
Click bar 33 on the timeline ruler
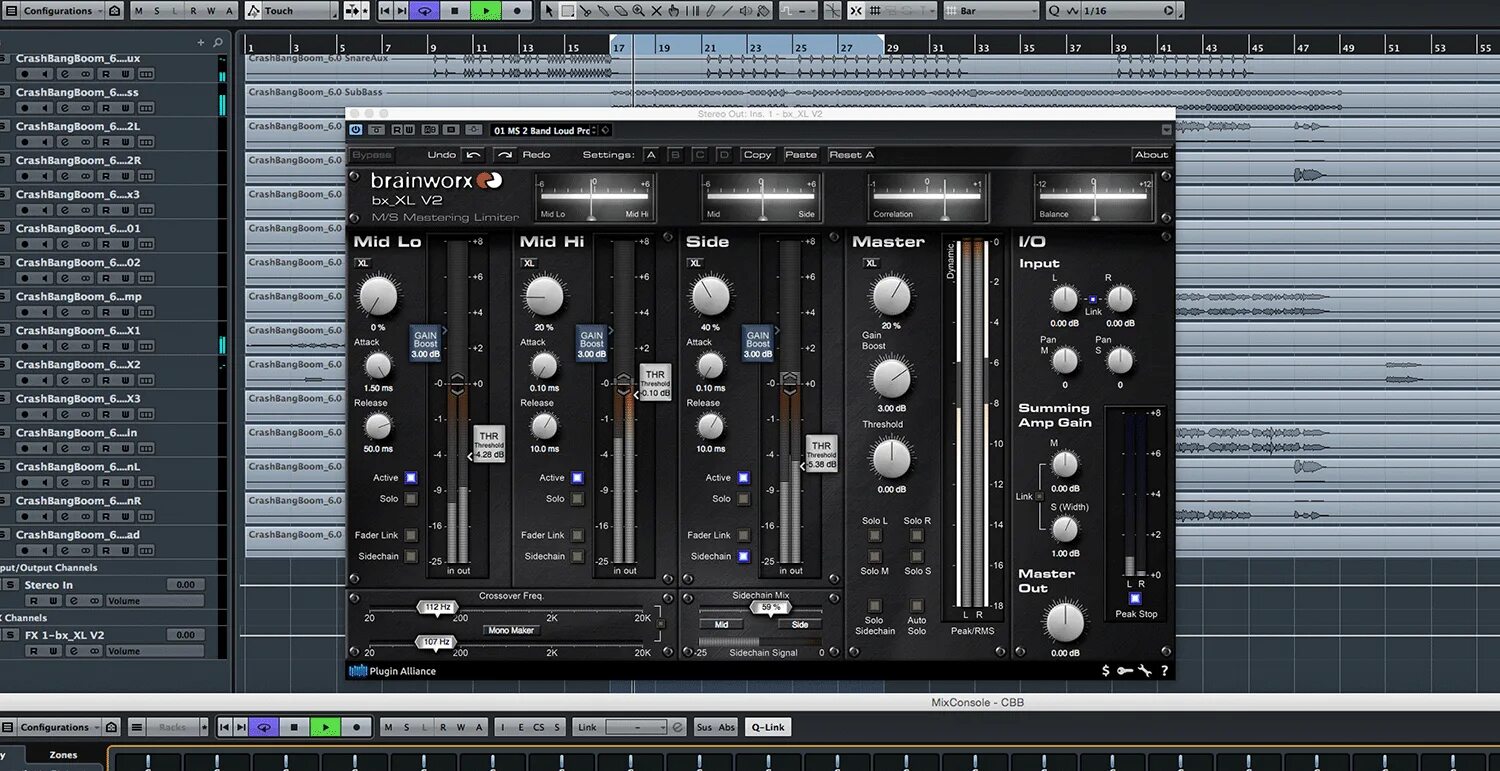(x=983, y=47)
